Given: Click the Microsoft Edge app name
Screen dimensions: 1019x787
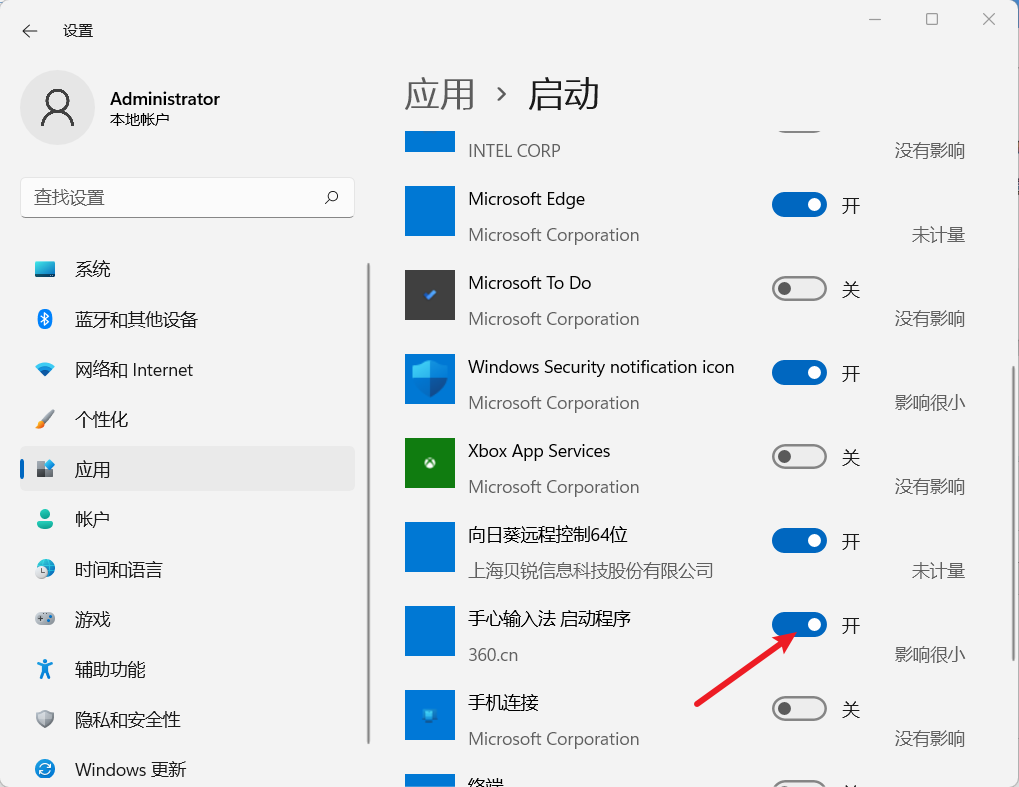Looking at the screenshot, I should (526, 199).
